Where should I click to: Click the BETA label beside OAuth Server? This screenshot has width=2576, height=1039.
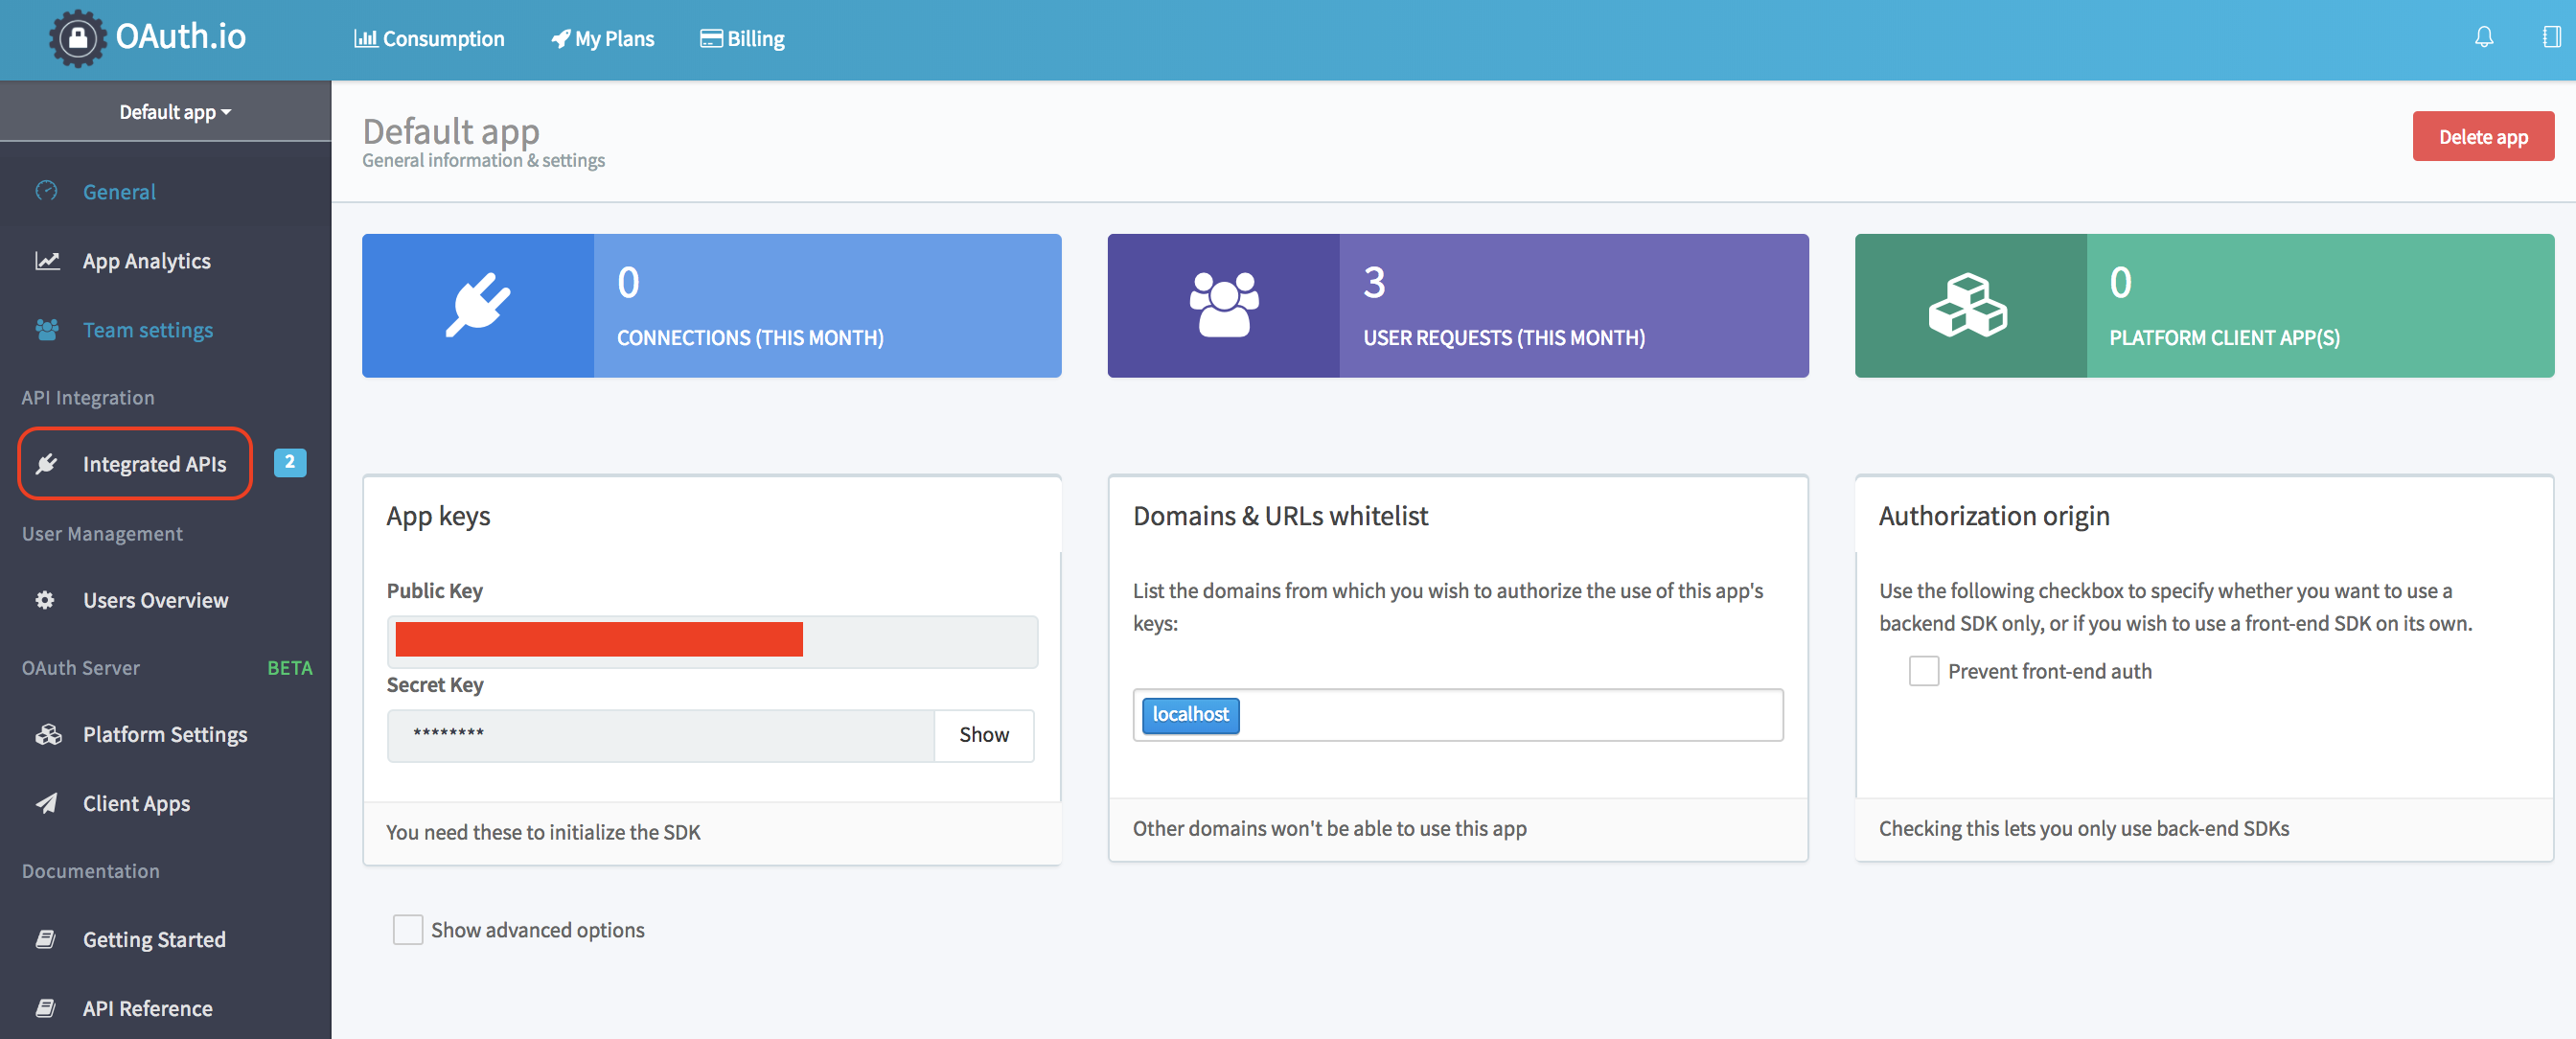(x=290, y=668)
